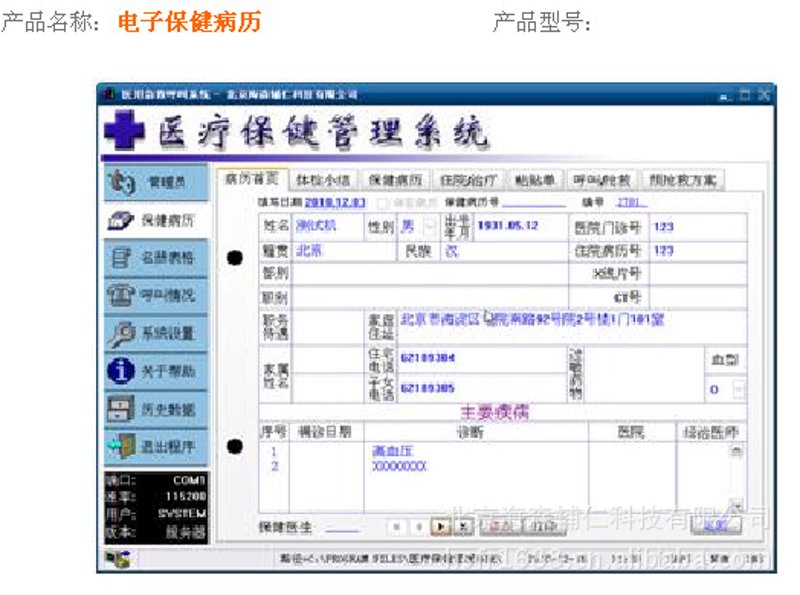The image size is (800, 595).
Task: Click the 住宅电话 field 62189384
Action: [x=482, y=359]
